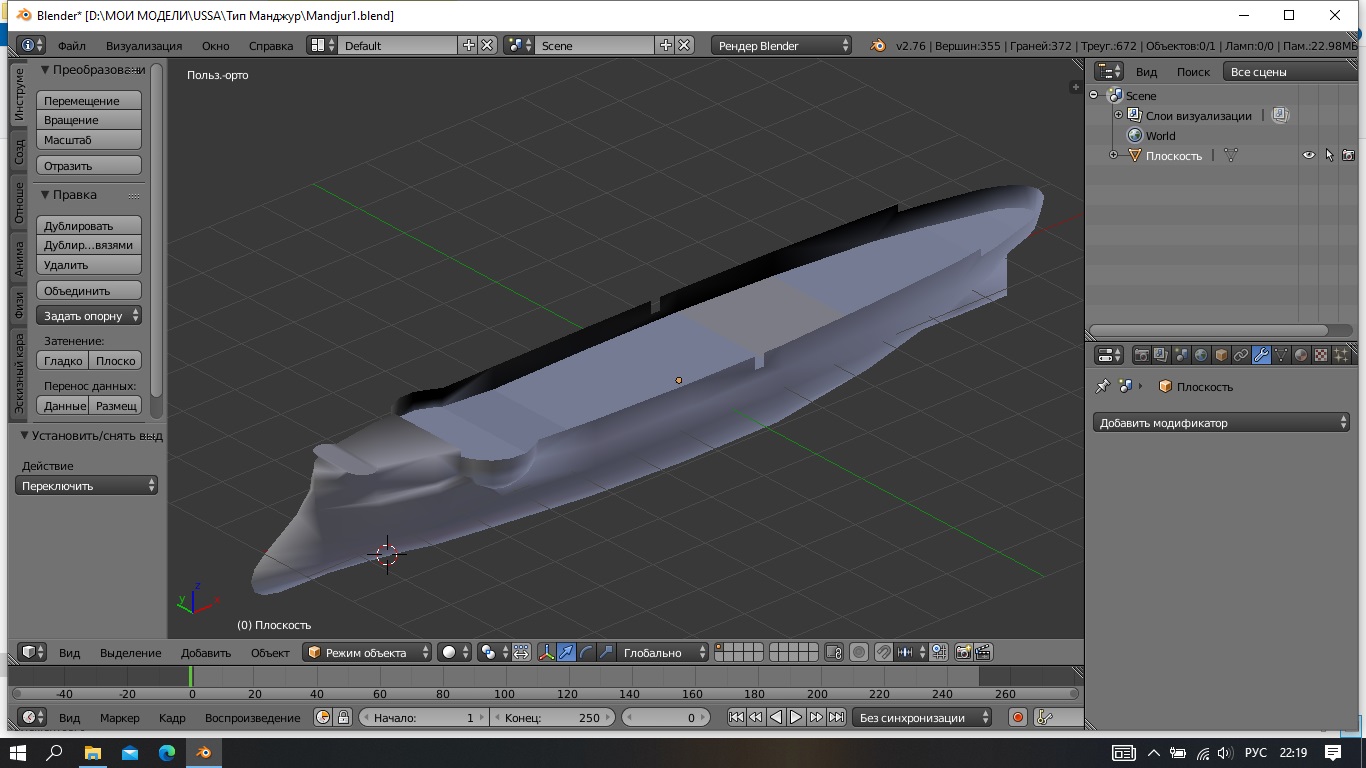Screen dimensions: 1366x768
Task: Click the Конец frame field showing 250
Action: [552, 717]
